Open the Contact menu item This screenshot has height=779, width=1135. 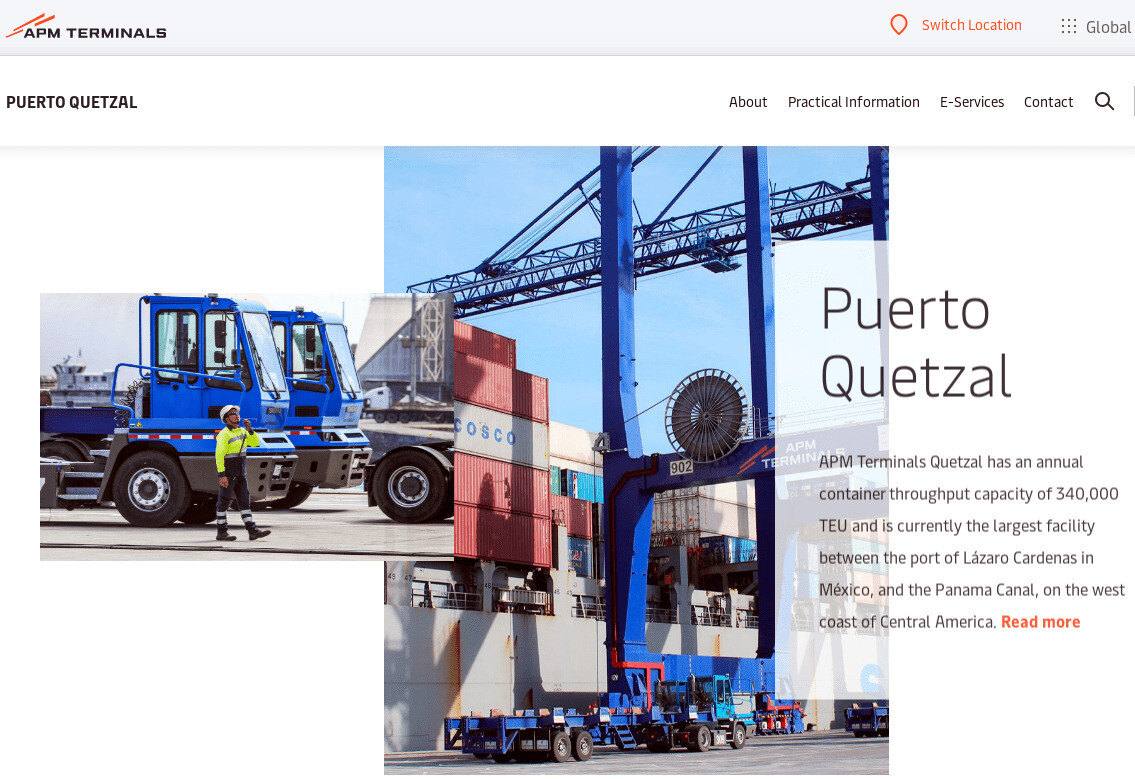[x=1048, y=102]
